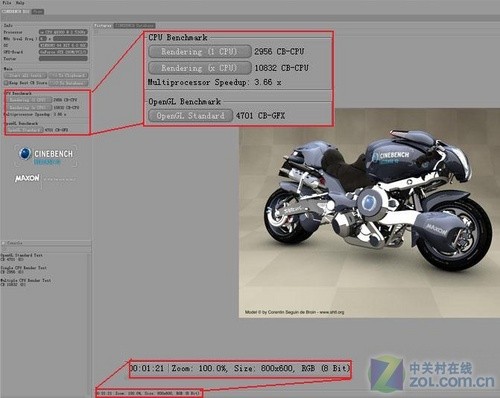Image resolution: width=500 pixels, height=398 pixels.
Task: Run Rendering (1 CPU) in left sidebar
Action: point(28,100)
